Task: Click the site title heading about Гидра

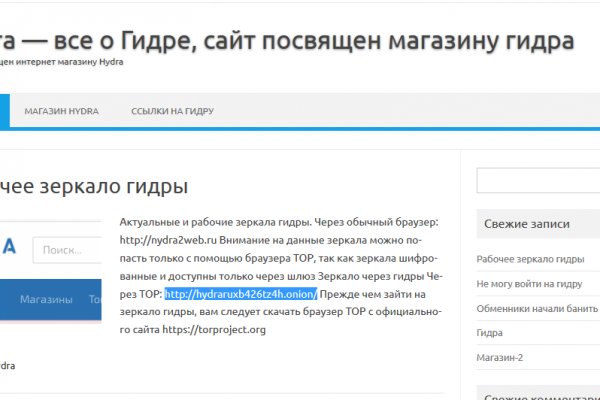Action: point(287,41)
